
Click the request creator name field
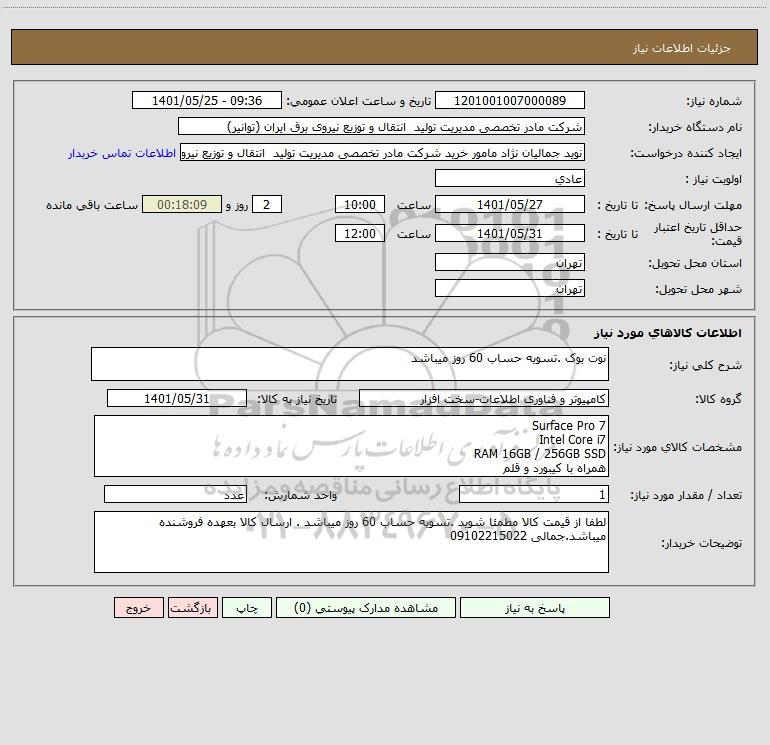click(x=383, y=152)
